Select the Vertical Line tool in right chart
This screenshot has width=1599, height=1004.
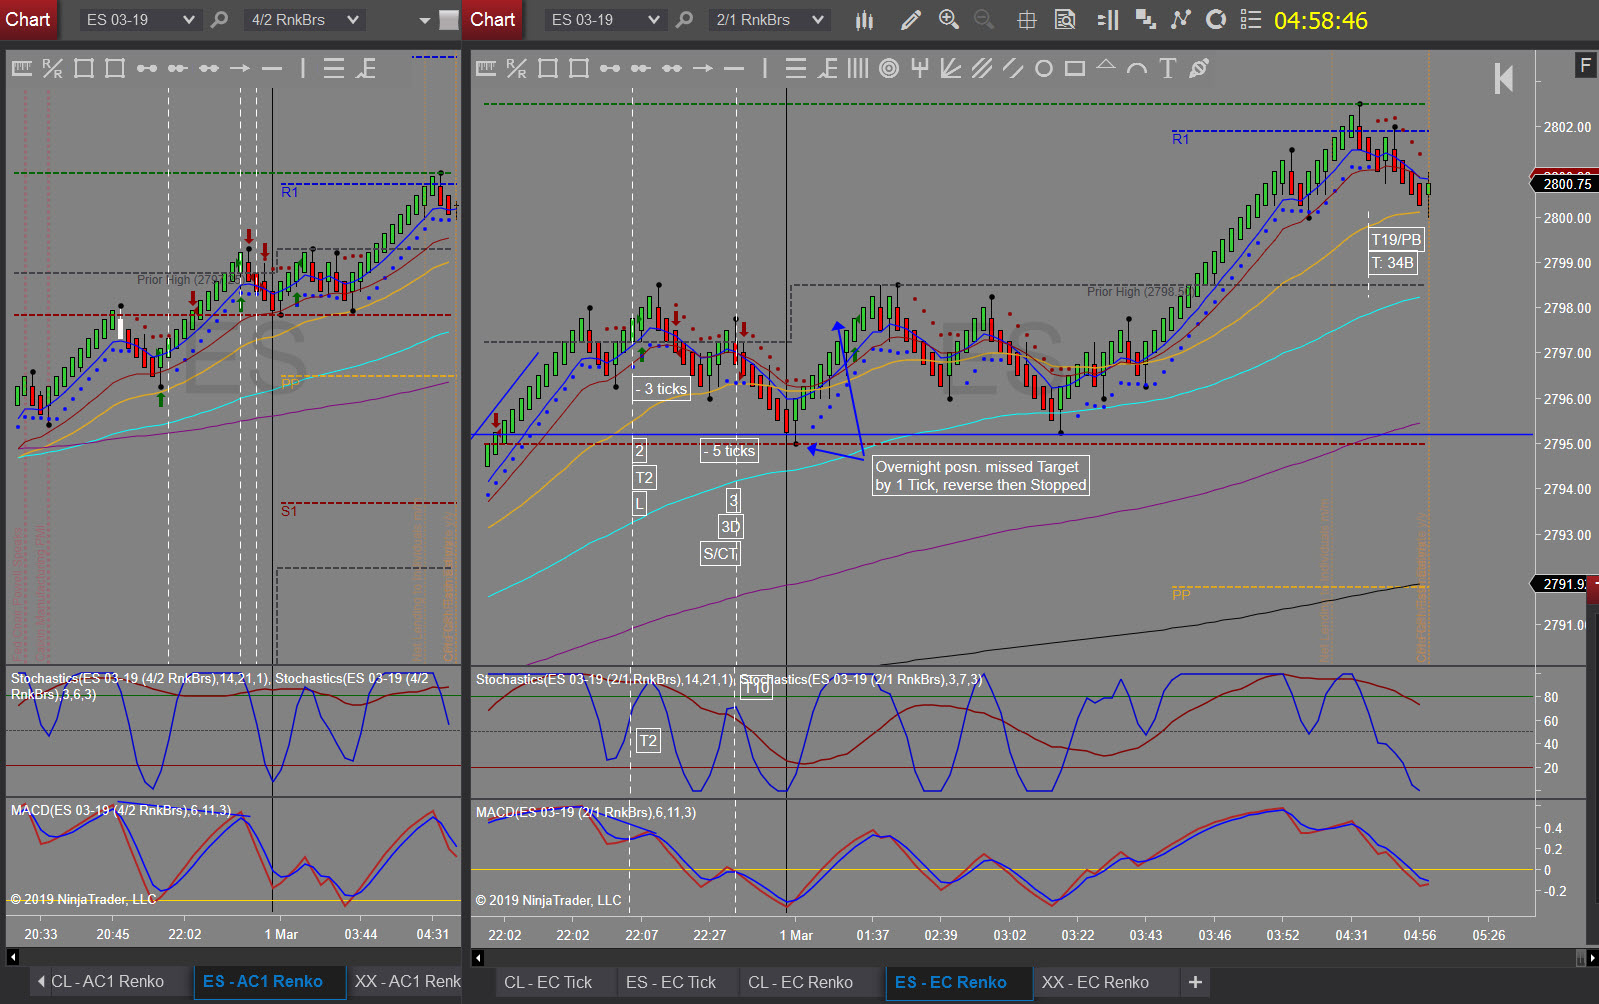click(x=765, y=68)
